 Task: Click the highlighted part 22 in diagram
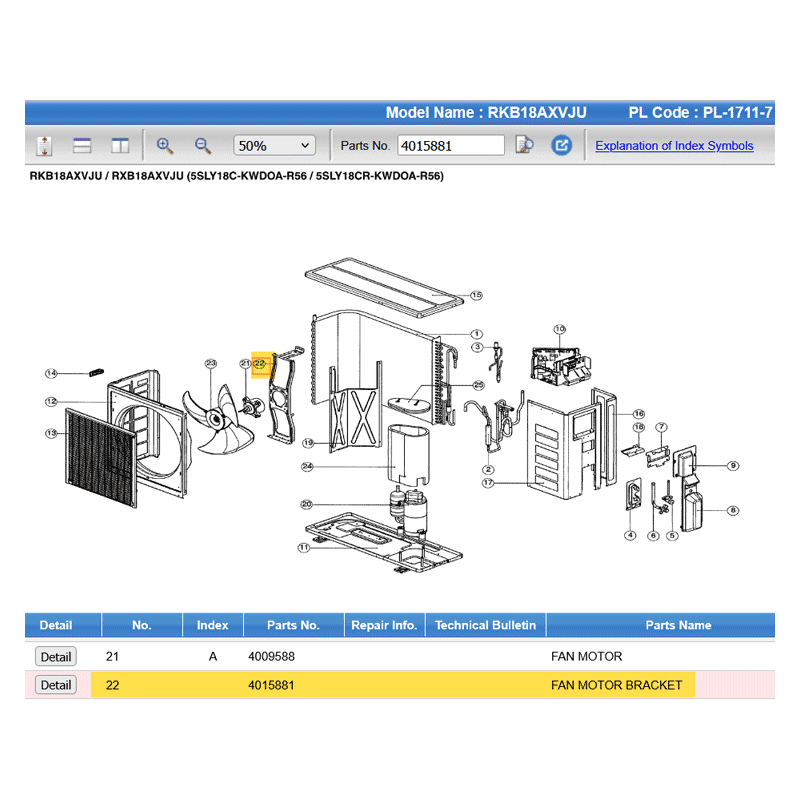click(x=260, y=364)
